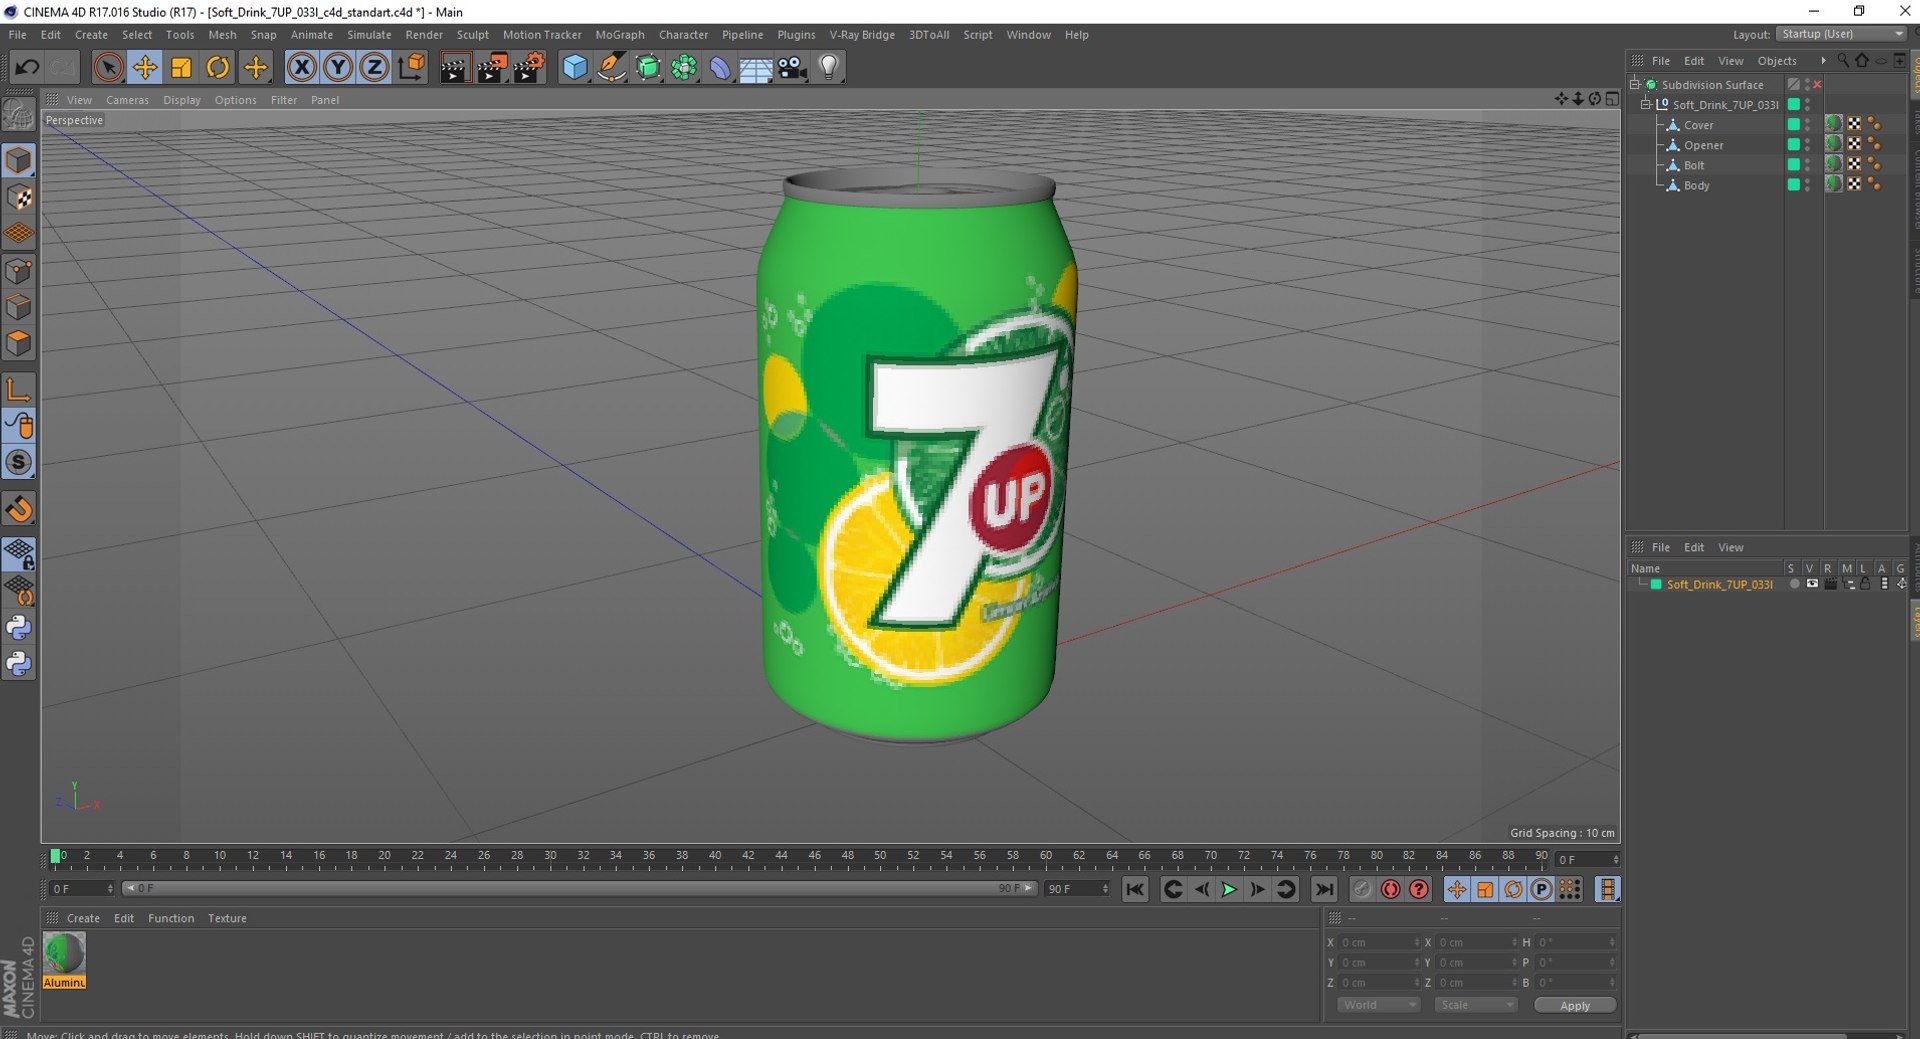
Task: Switch to Edges mode
Action: coord(19,307)
